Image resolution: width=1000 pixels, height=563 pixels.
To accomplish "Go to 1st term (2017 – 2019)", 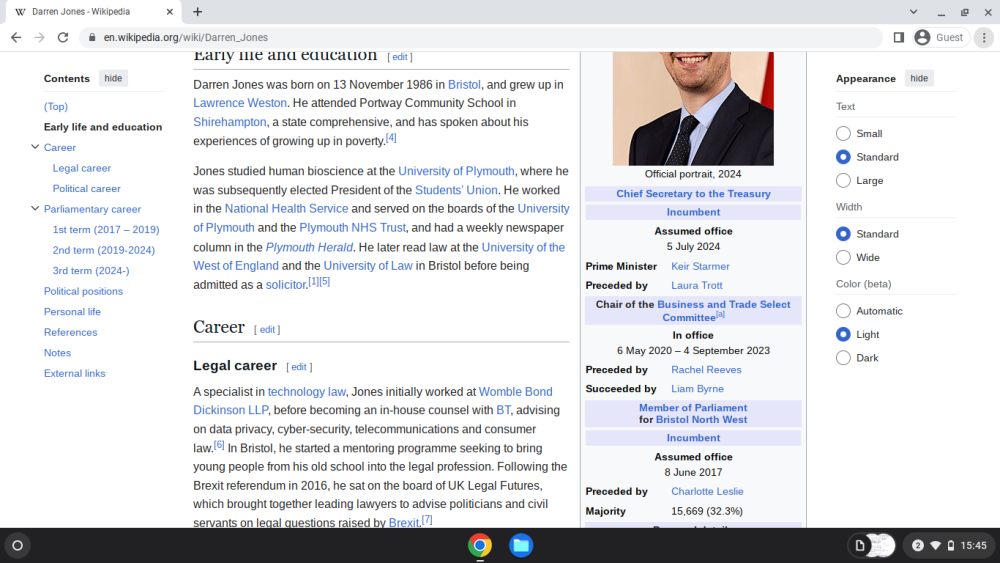I will (x=106, y=230).
